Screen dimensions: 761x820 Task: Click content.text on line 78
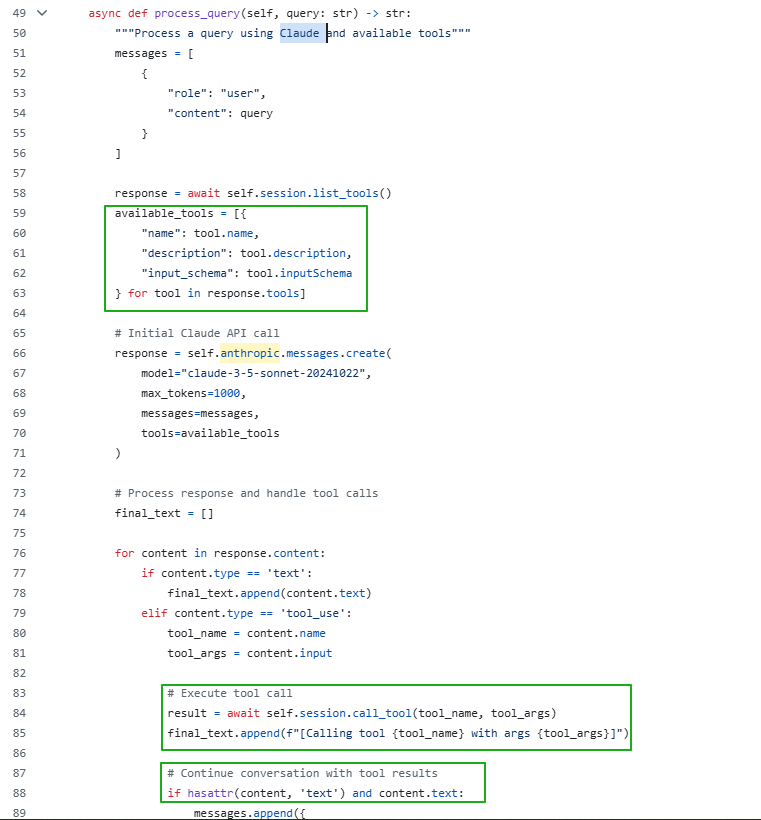326,593
